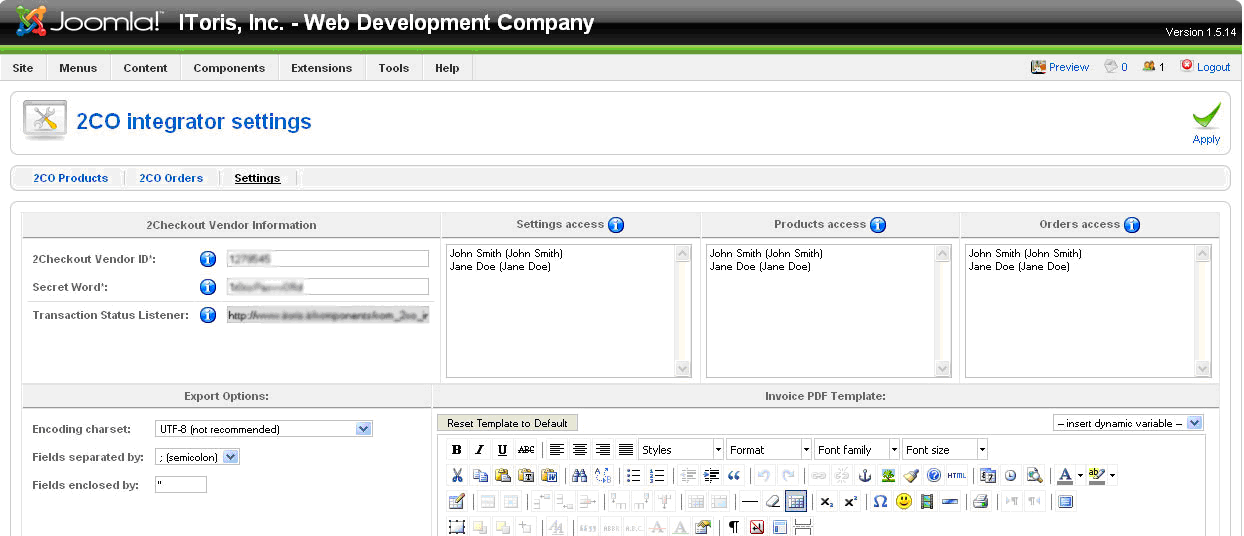
Task: Insert a smiley emoticon
Action: [904, 502]
